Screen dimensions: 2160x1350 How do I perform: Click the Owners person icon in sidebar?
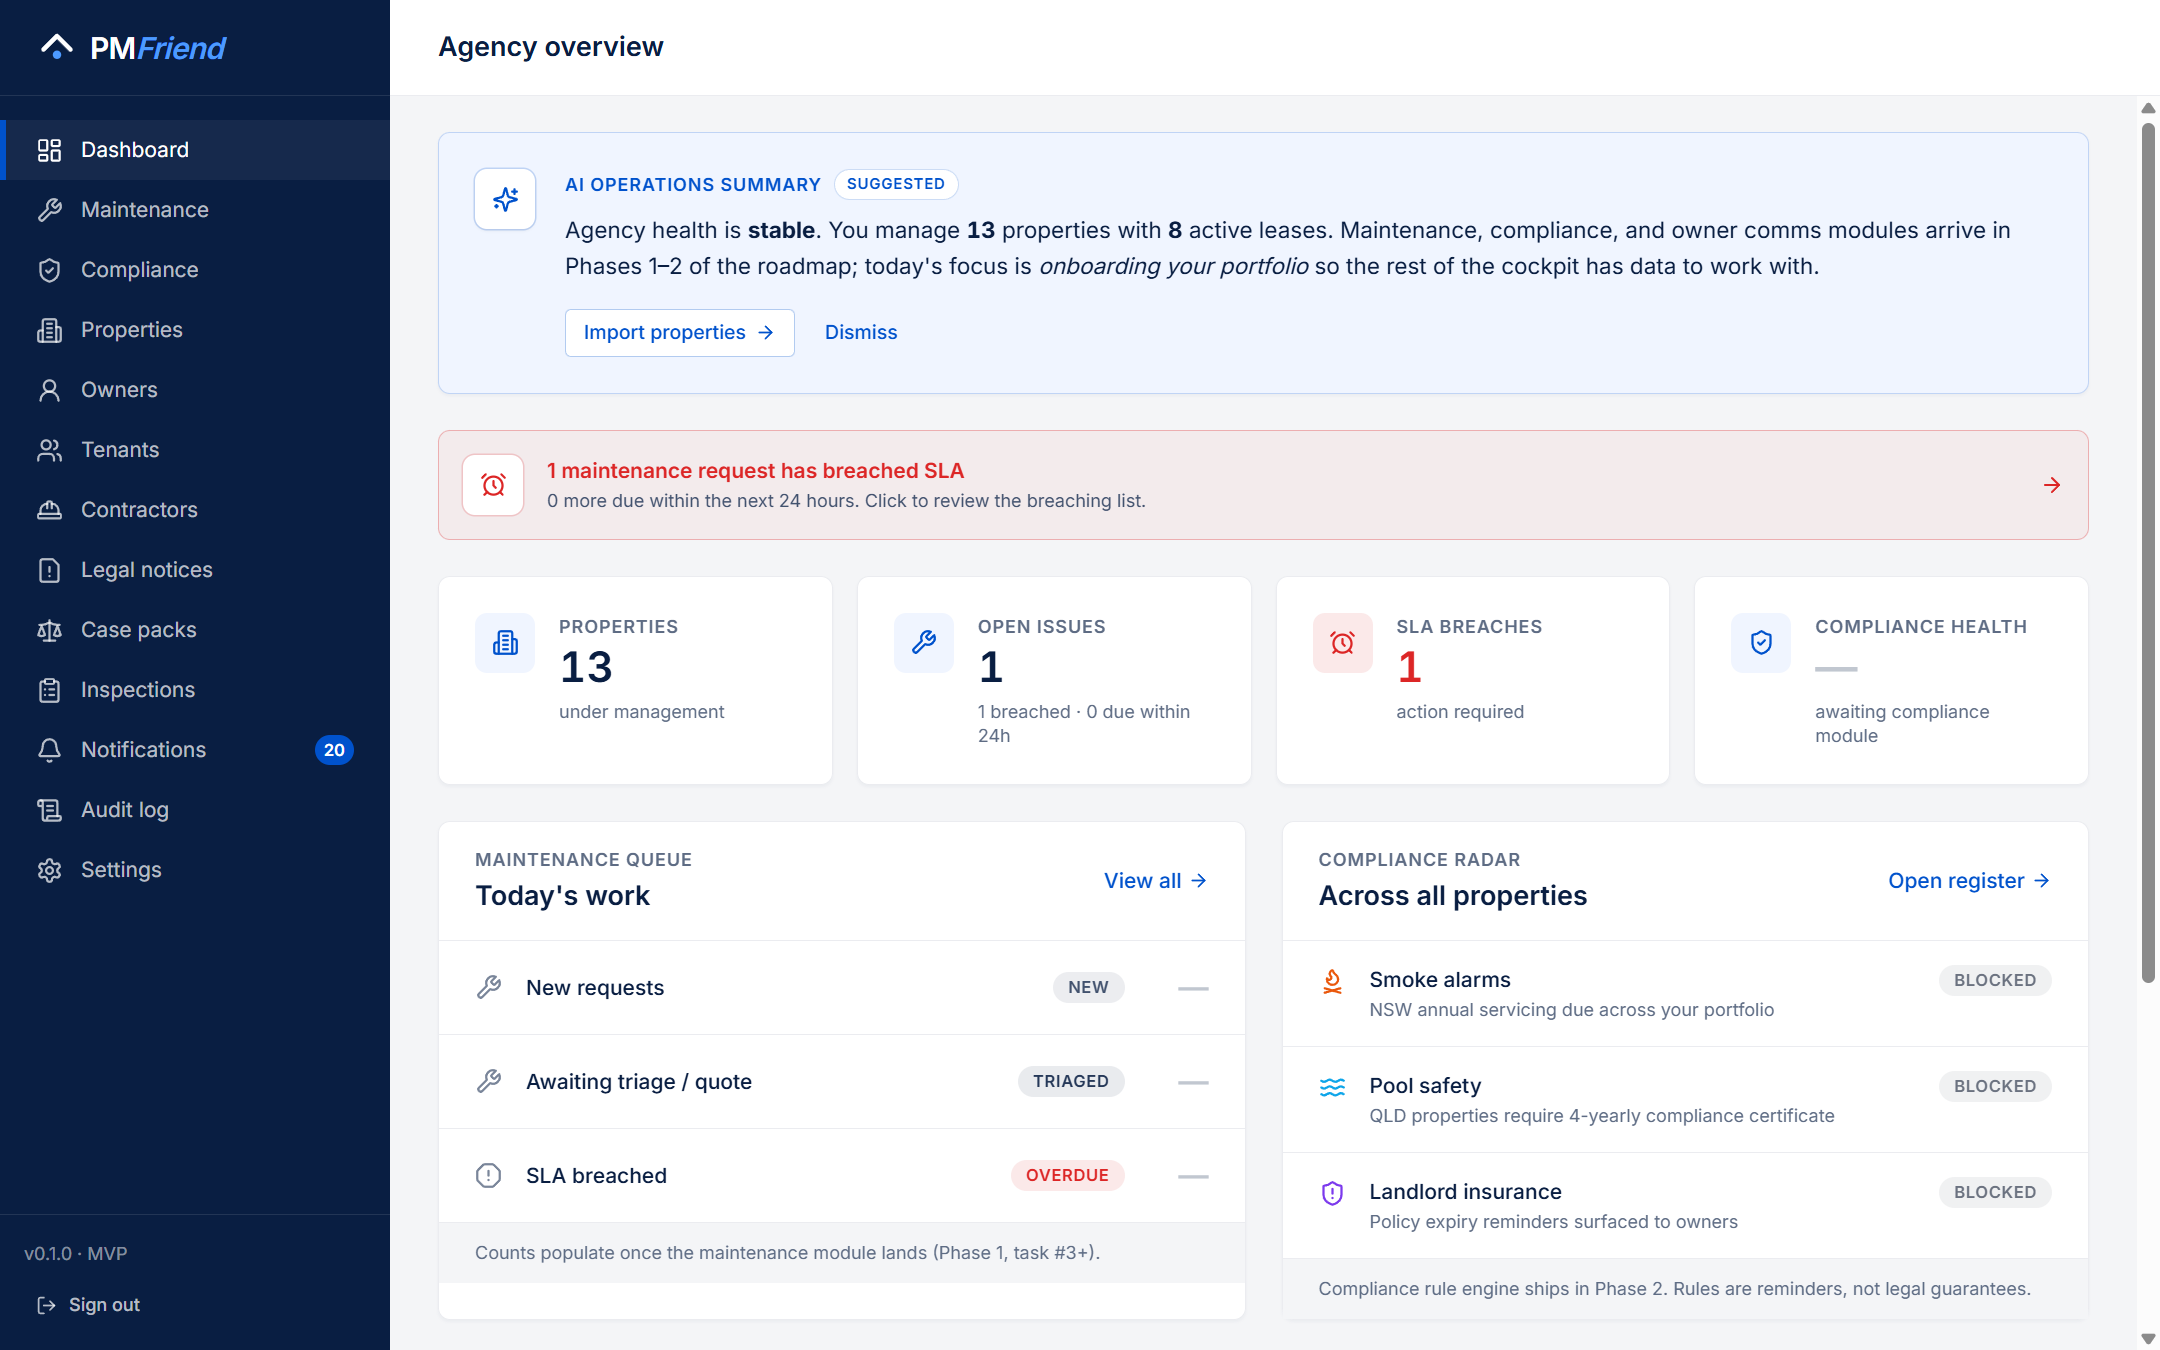[49, 390]
